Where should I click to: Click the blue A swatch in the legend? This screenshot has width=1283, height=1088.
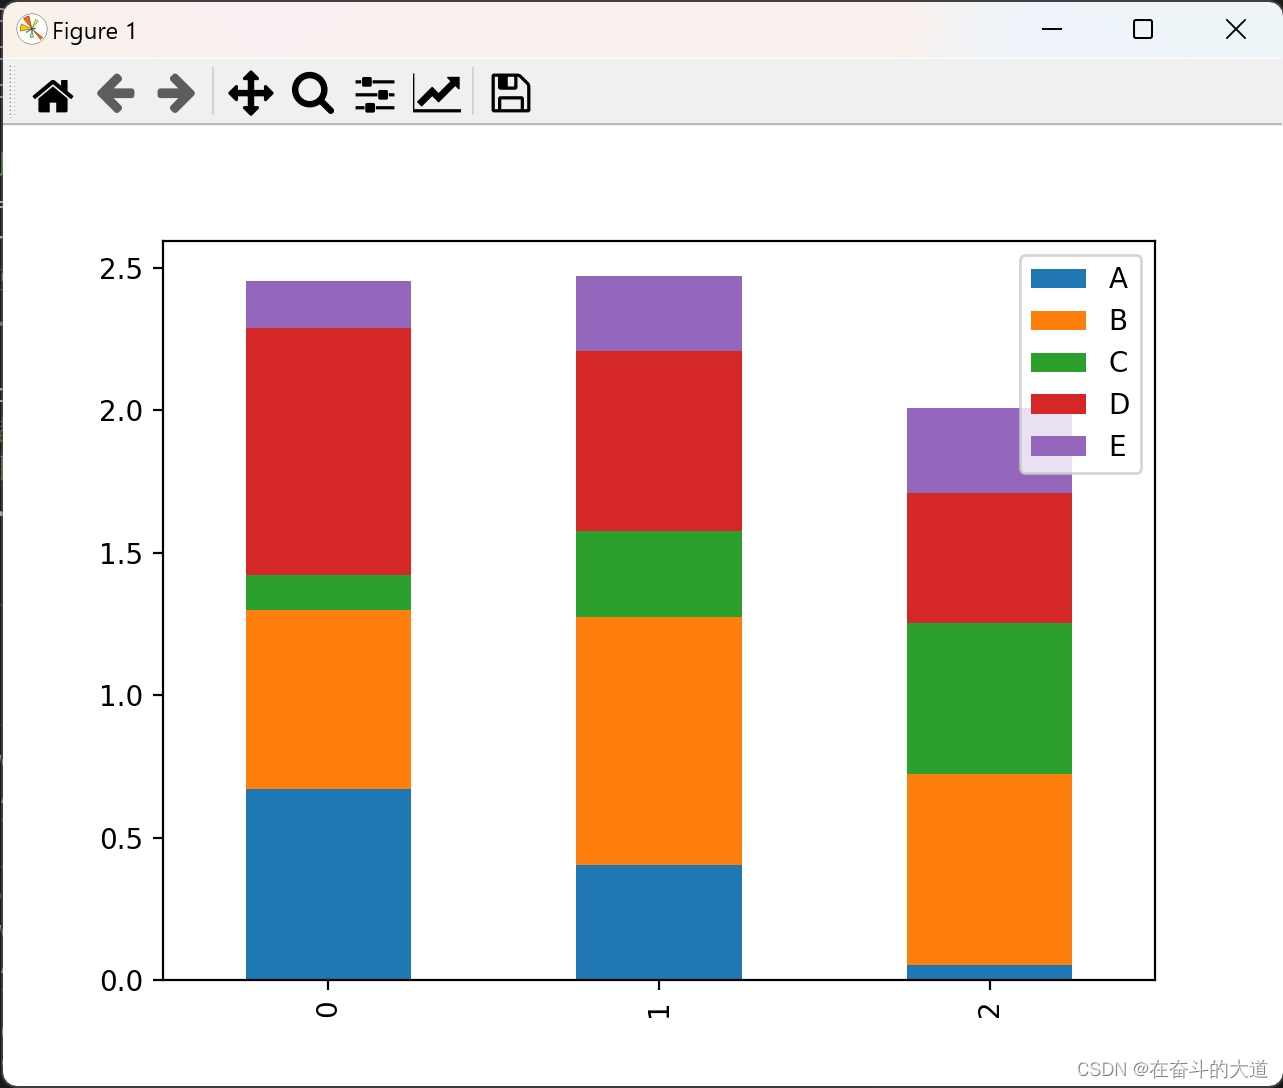click(1058, 278)
